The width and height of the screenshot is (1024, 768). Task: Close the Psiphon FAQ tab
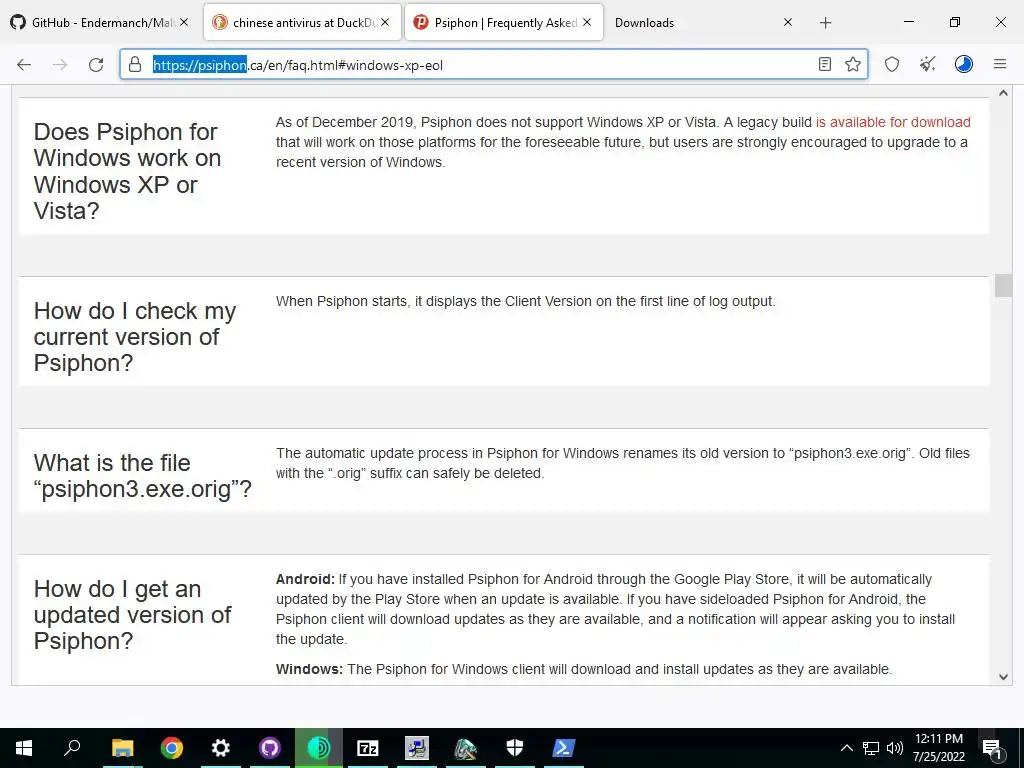[587, 22]
